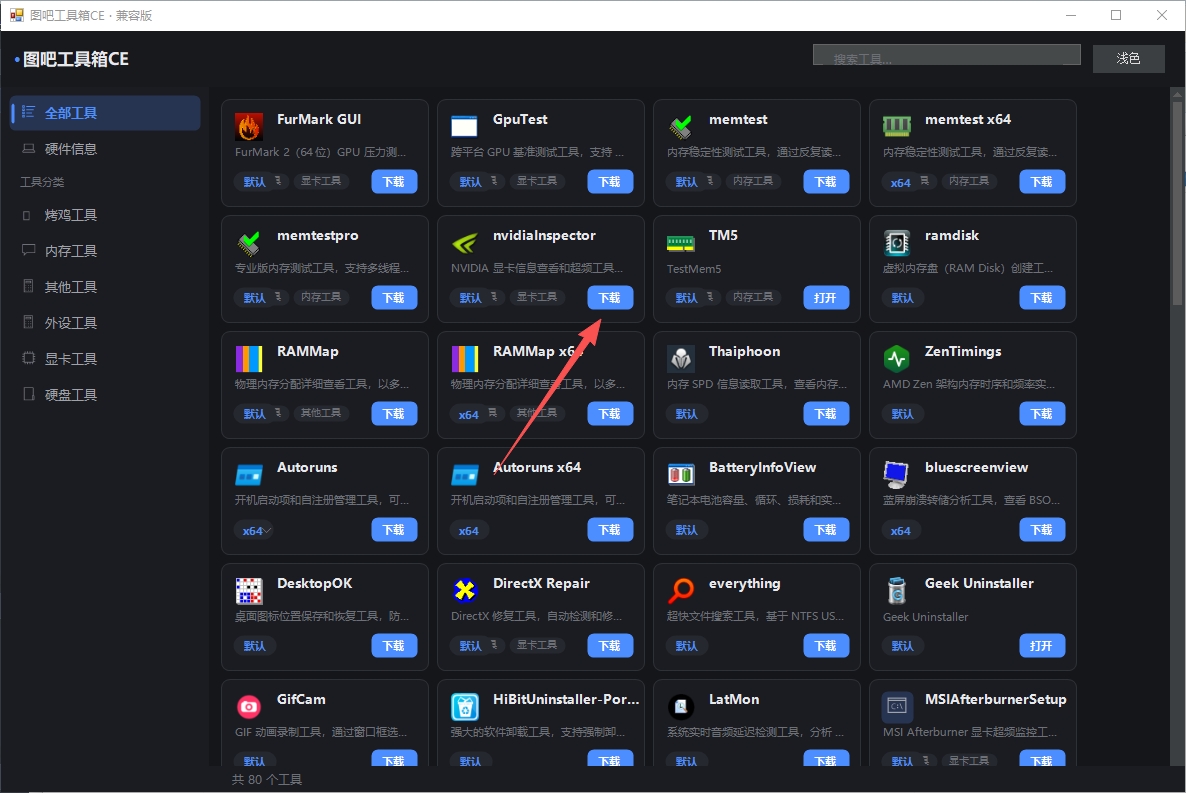Click the 其他工具 tag on RAMMap card
1186x793 pixels.
coord(321,413)
